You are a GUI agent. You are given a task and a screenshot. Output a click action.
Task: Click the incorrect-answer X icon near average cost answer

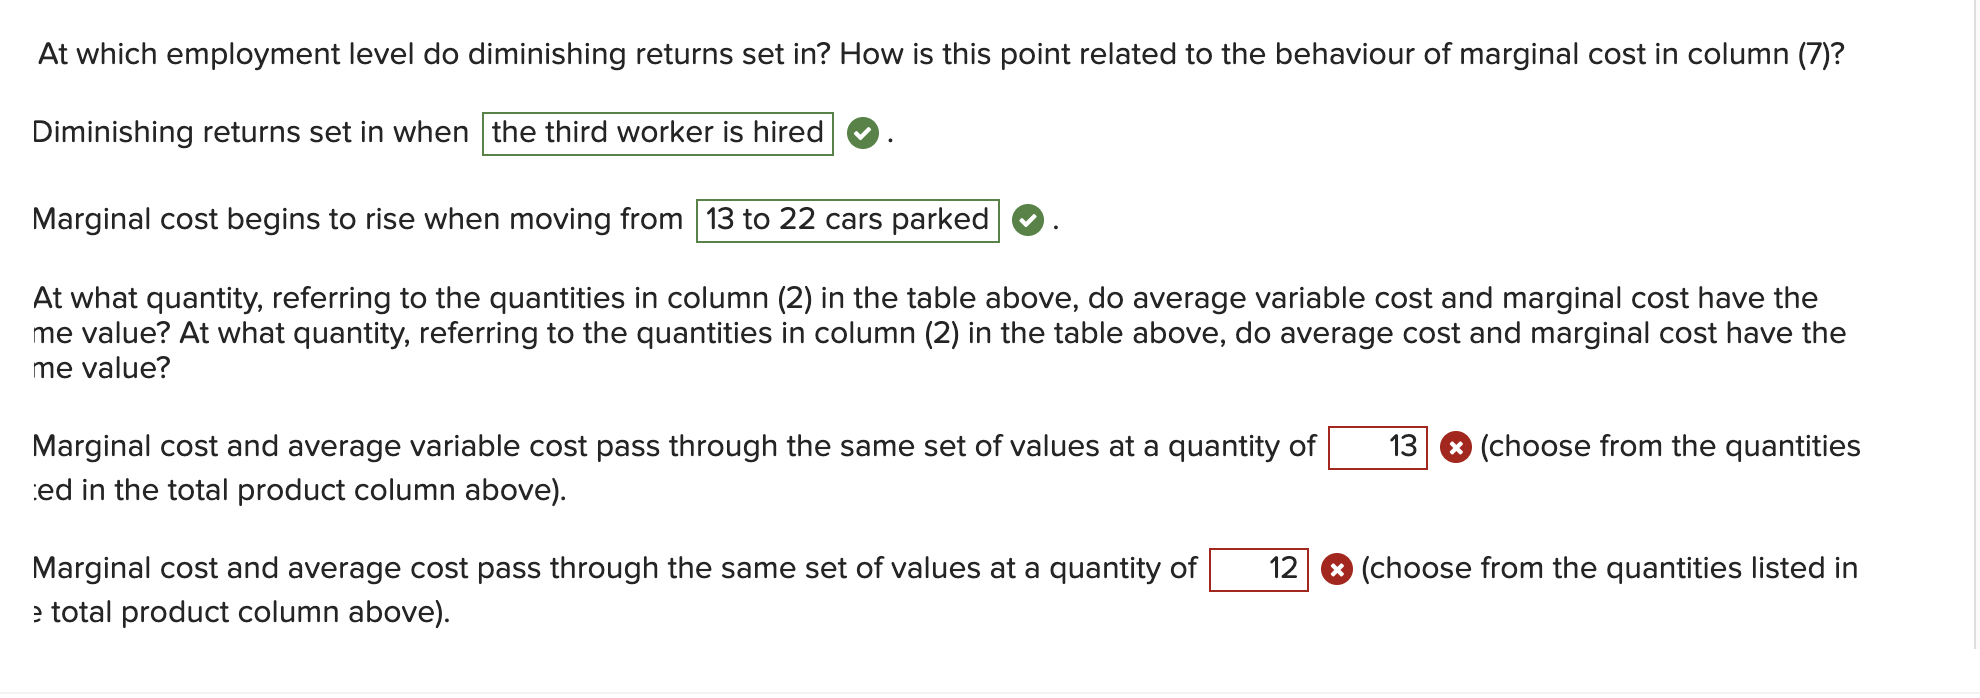tap(1335, 568)
